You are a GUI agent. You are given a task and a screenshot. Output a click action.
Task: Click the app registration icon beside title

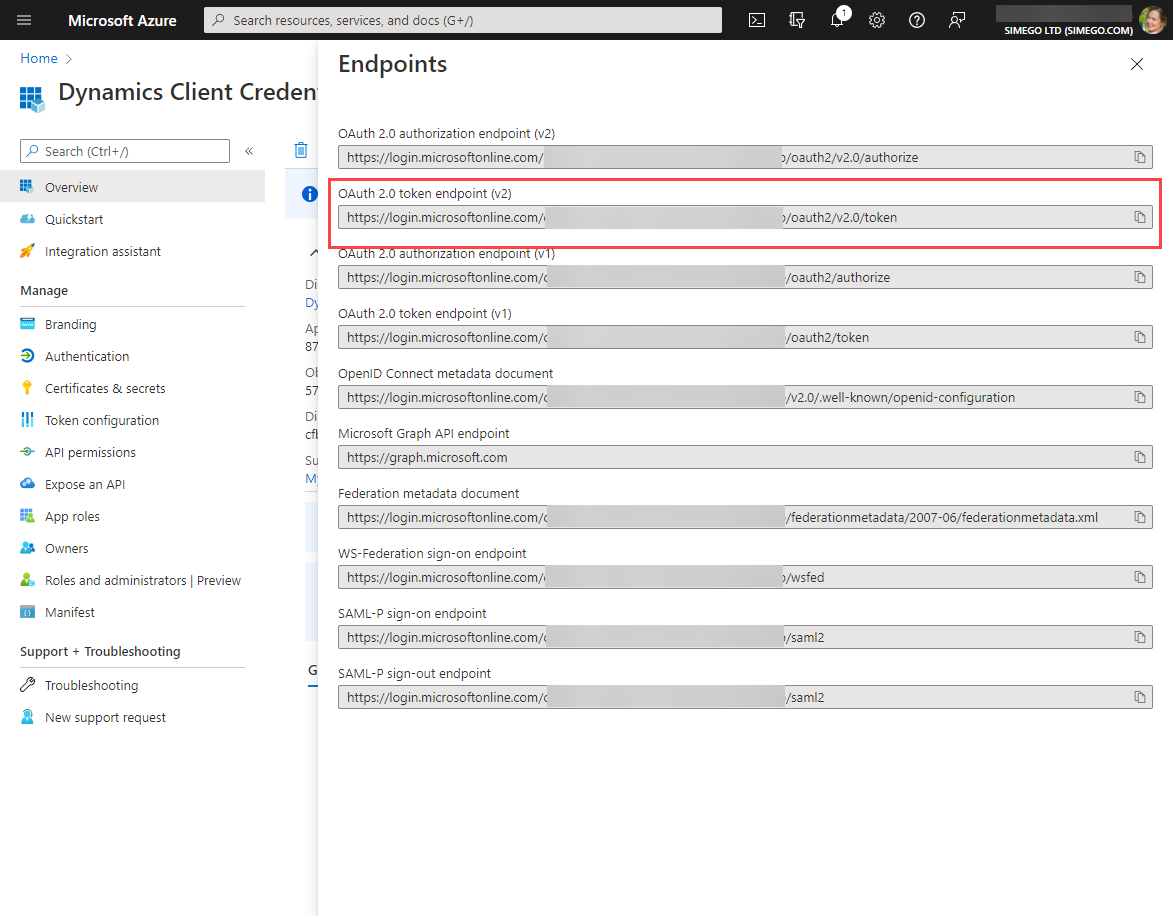point(32,99)
